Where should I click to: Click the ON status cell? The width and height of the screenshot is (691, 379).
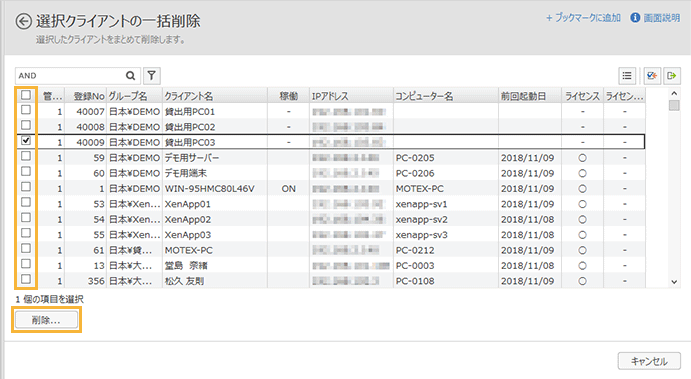[x=288, y=189]
